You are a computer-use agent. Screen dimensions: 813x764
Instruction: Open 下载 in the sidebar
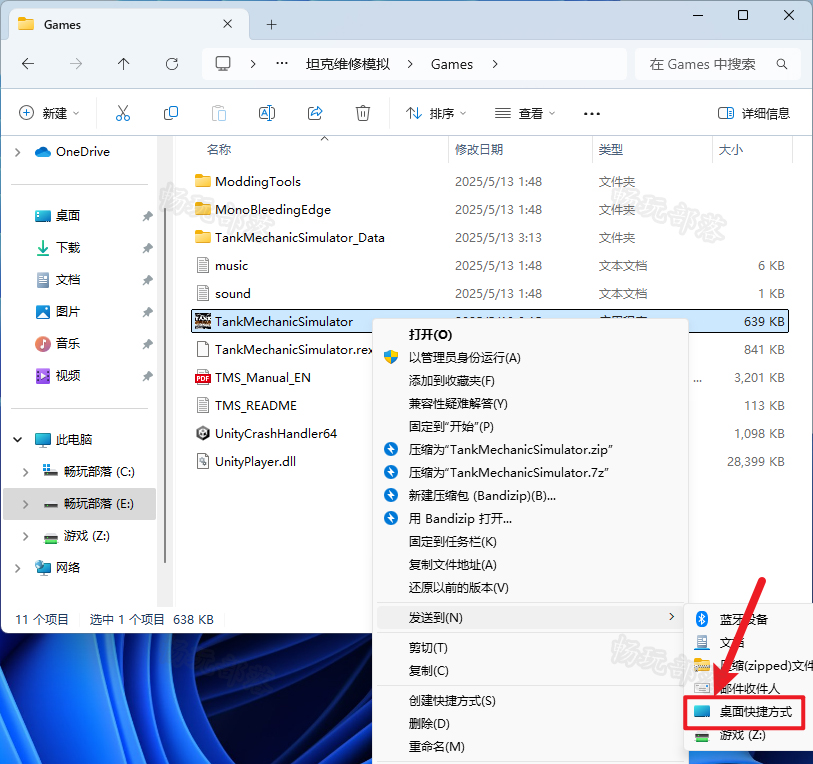68,248
